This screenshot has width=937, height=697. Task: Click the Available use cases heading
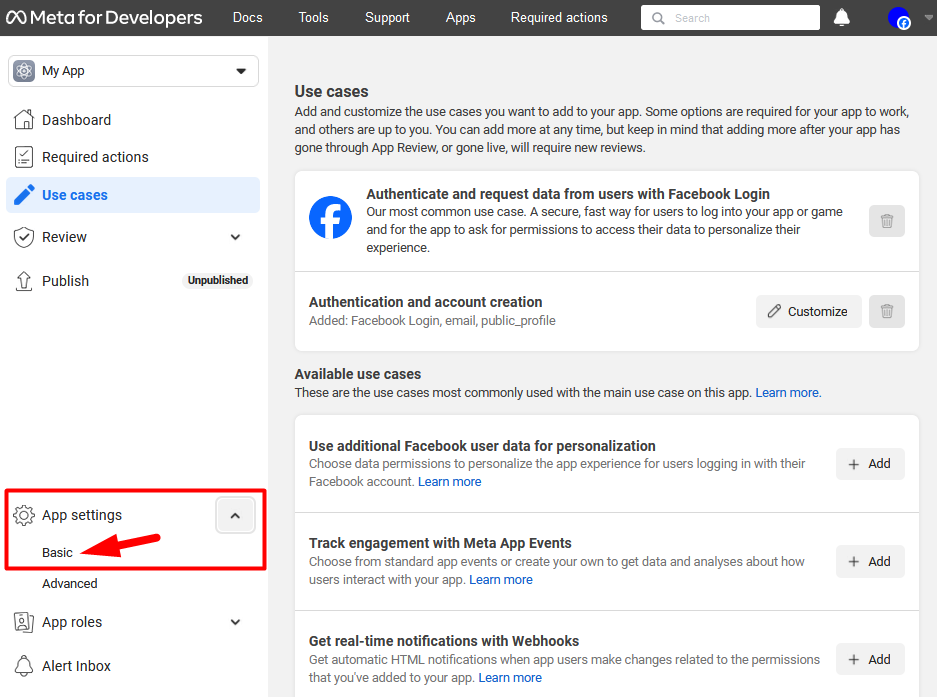tap(357, 374)
